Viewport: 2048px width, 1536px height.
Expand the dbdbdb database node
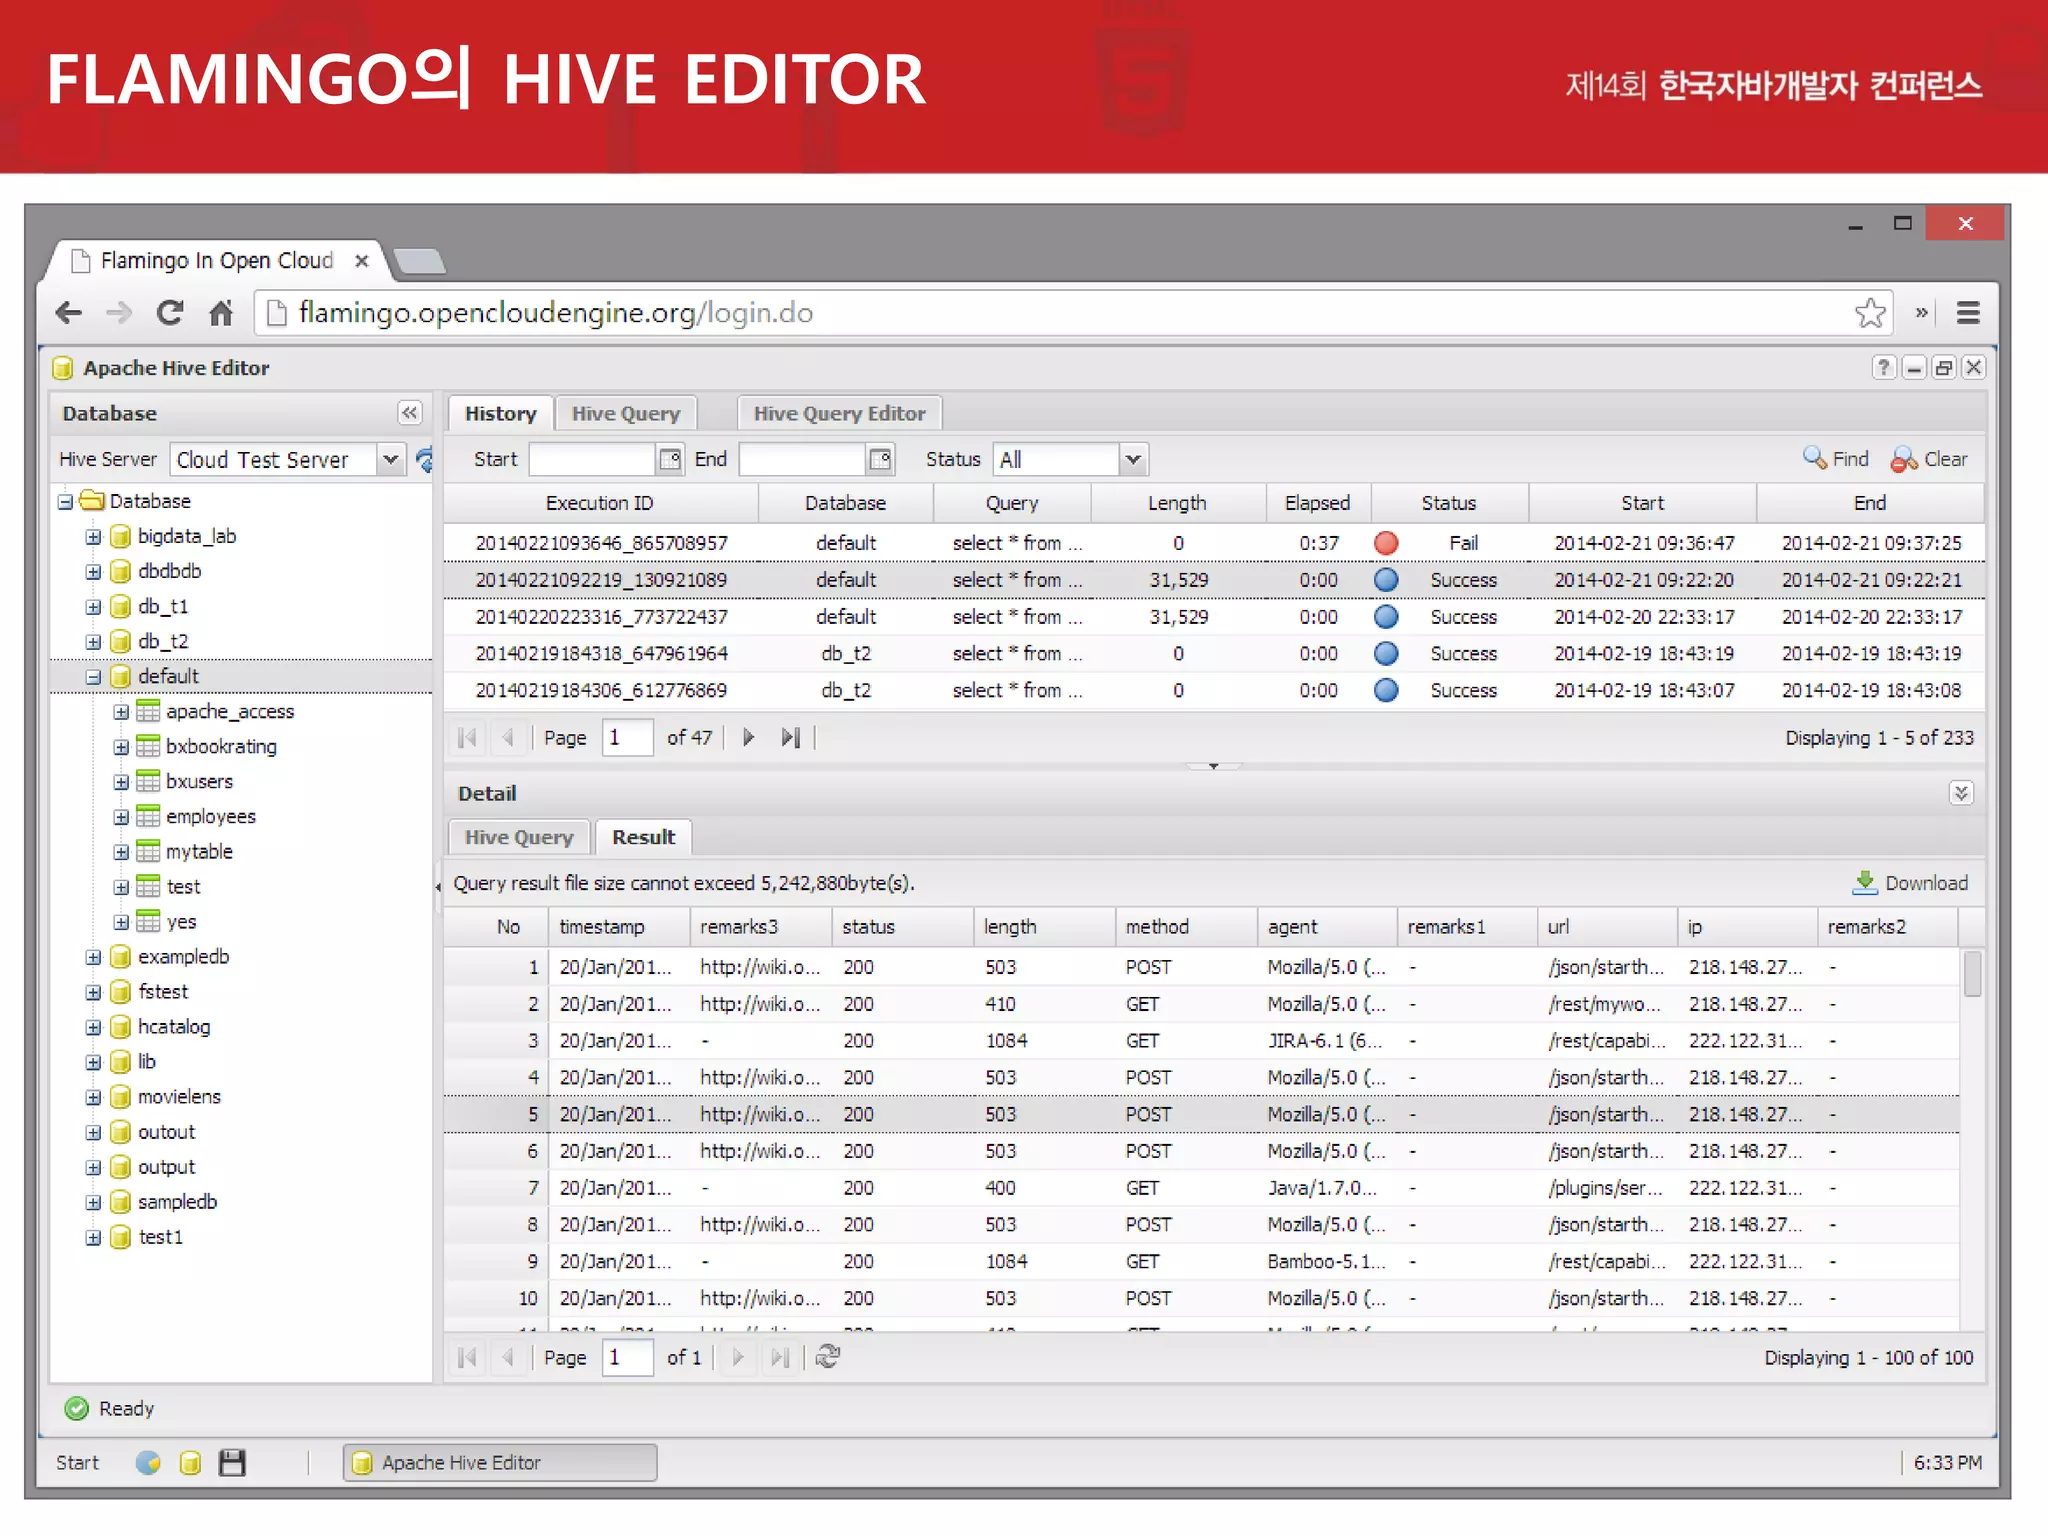(x=93, y=572)
